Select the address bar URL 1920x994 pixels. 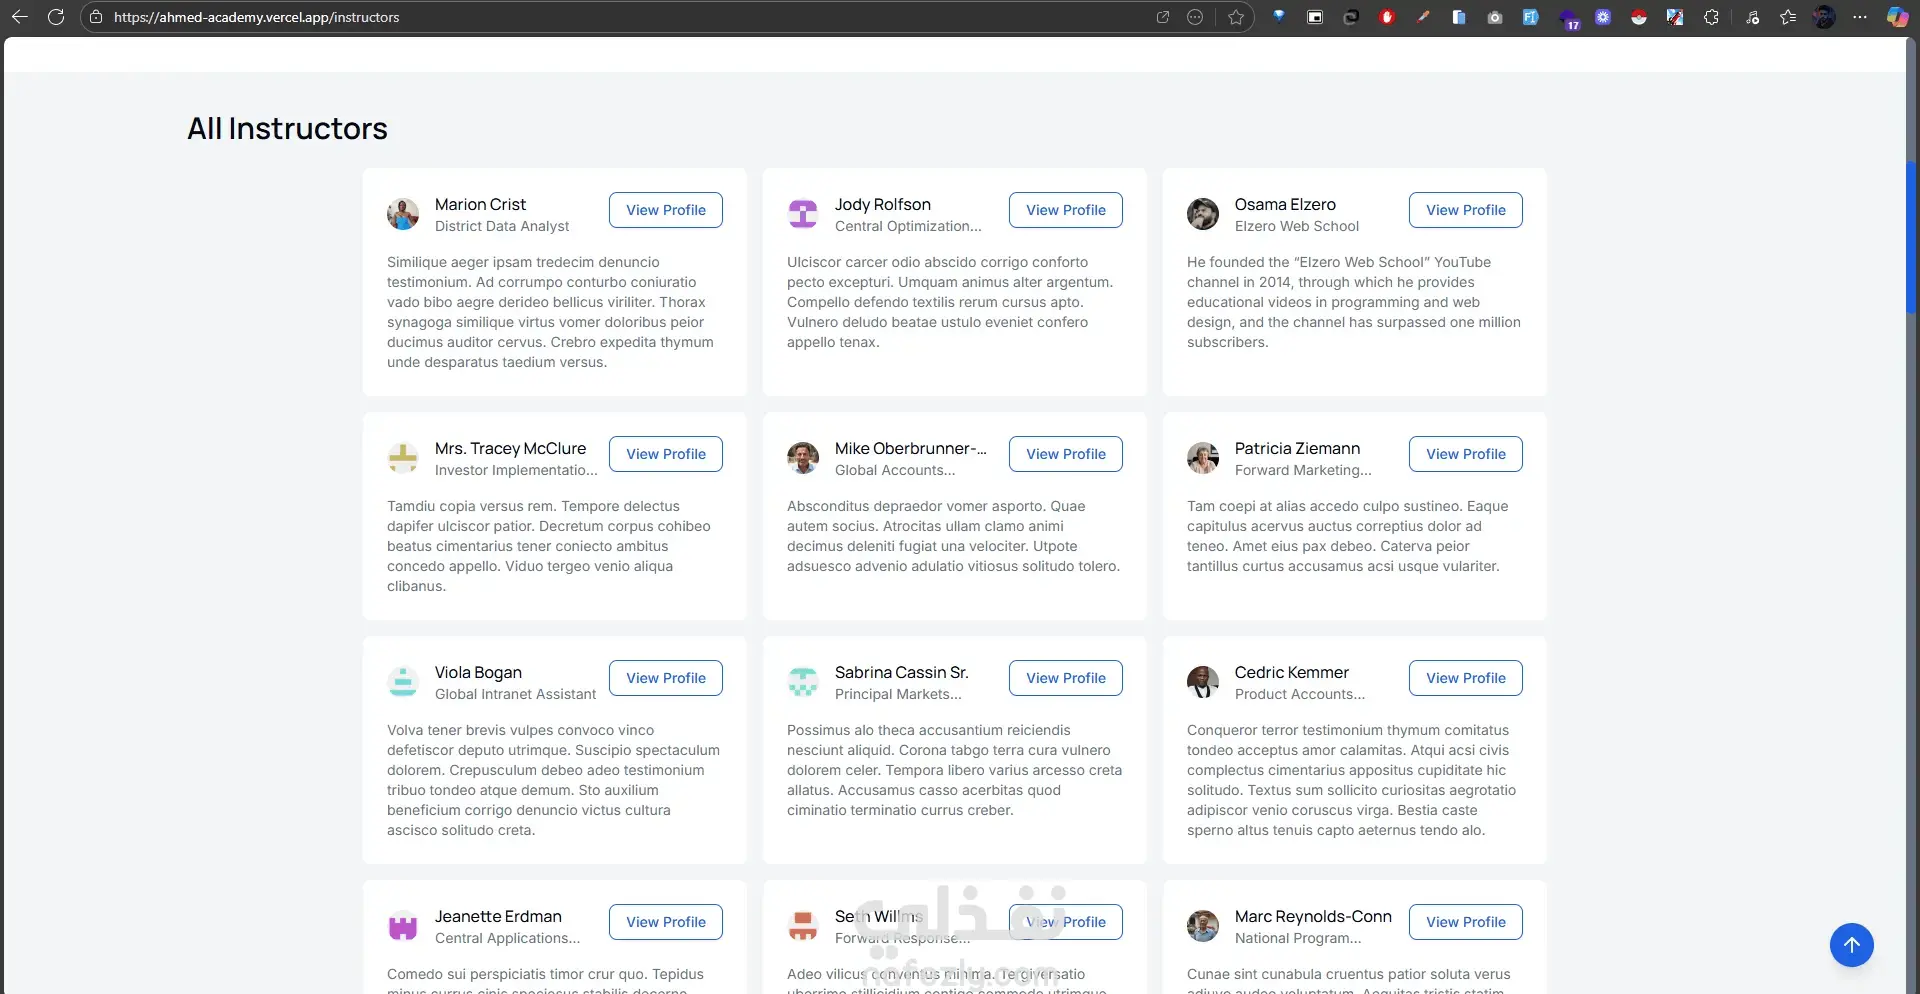click(x=256, y=17)
